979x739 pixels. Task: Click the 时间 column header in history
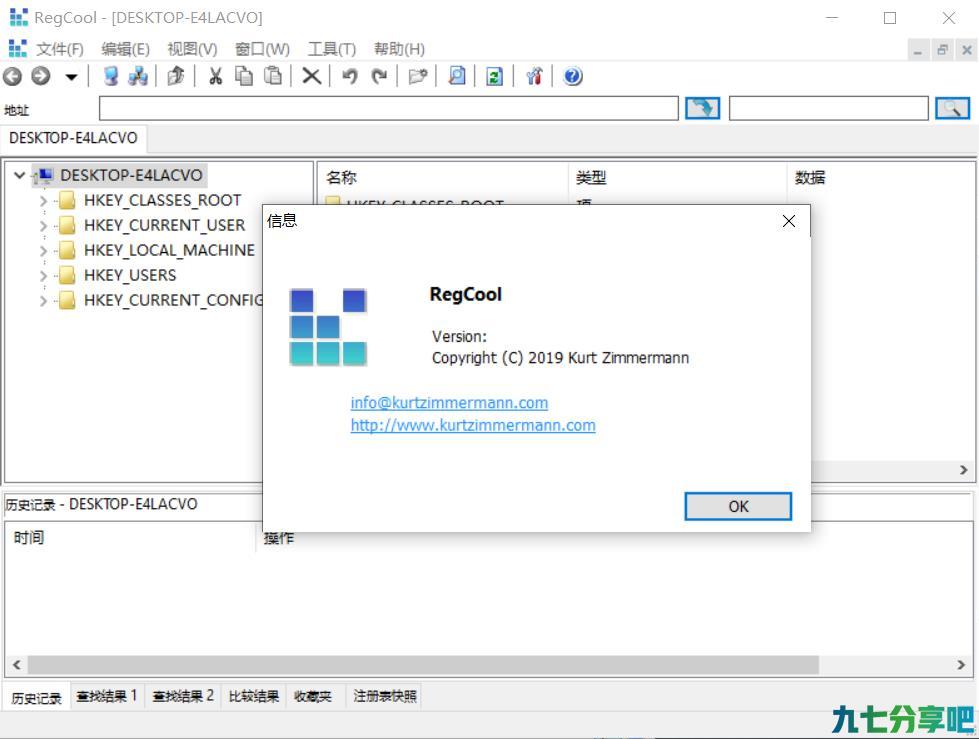tap(131, 537)
